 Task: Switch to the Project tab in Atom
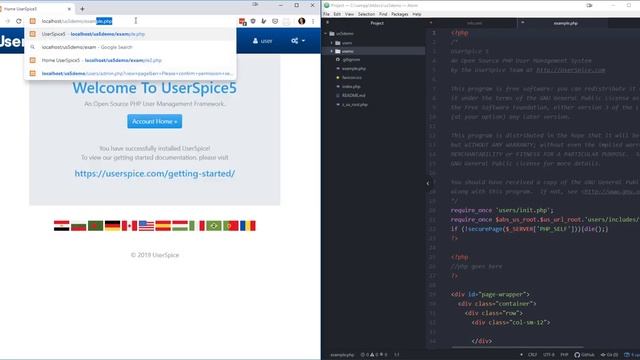click(x=377, y=23)
